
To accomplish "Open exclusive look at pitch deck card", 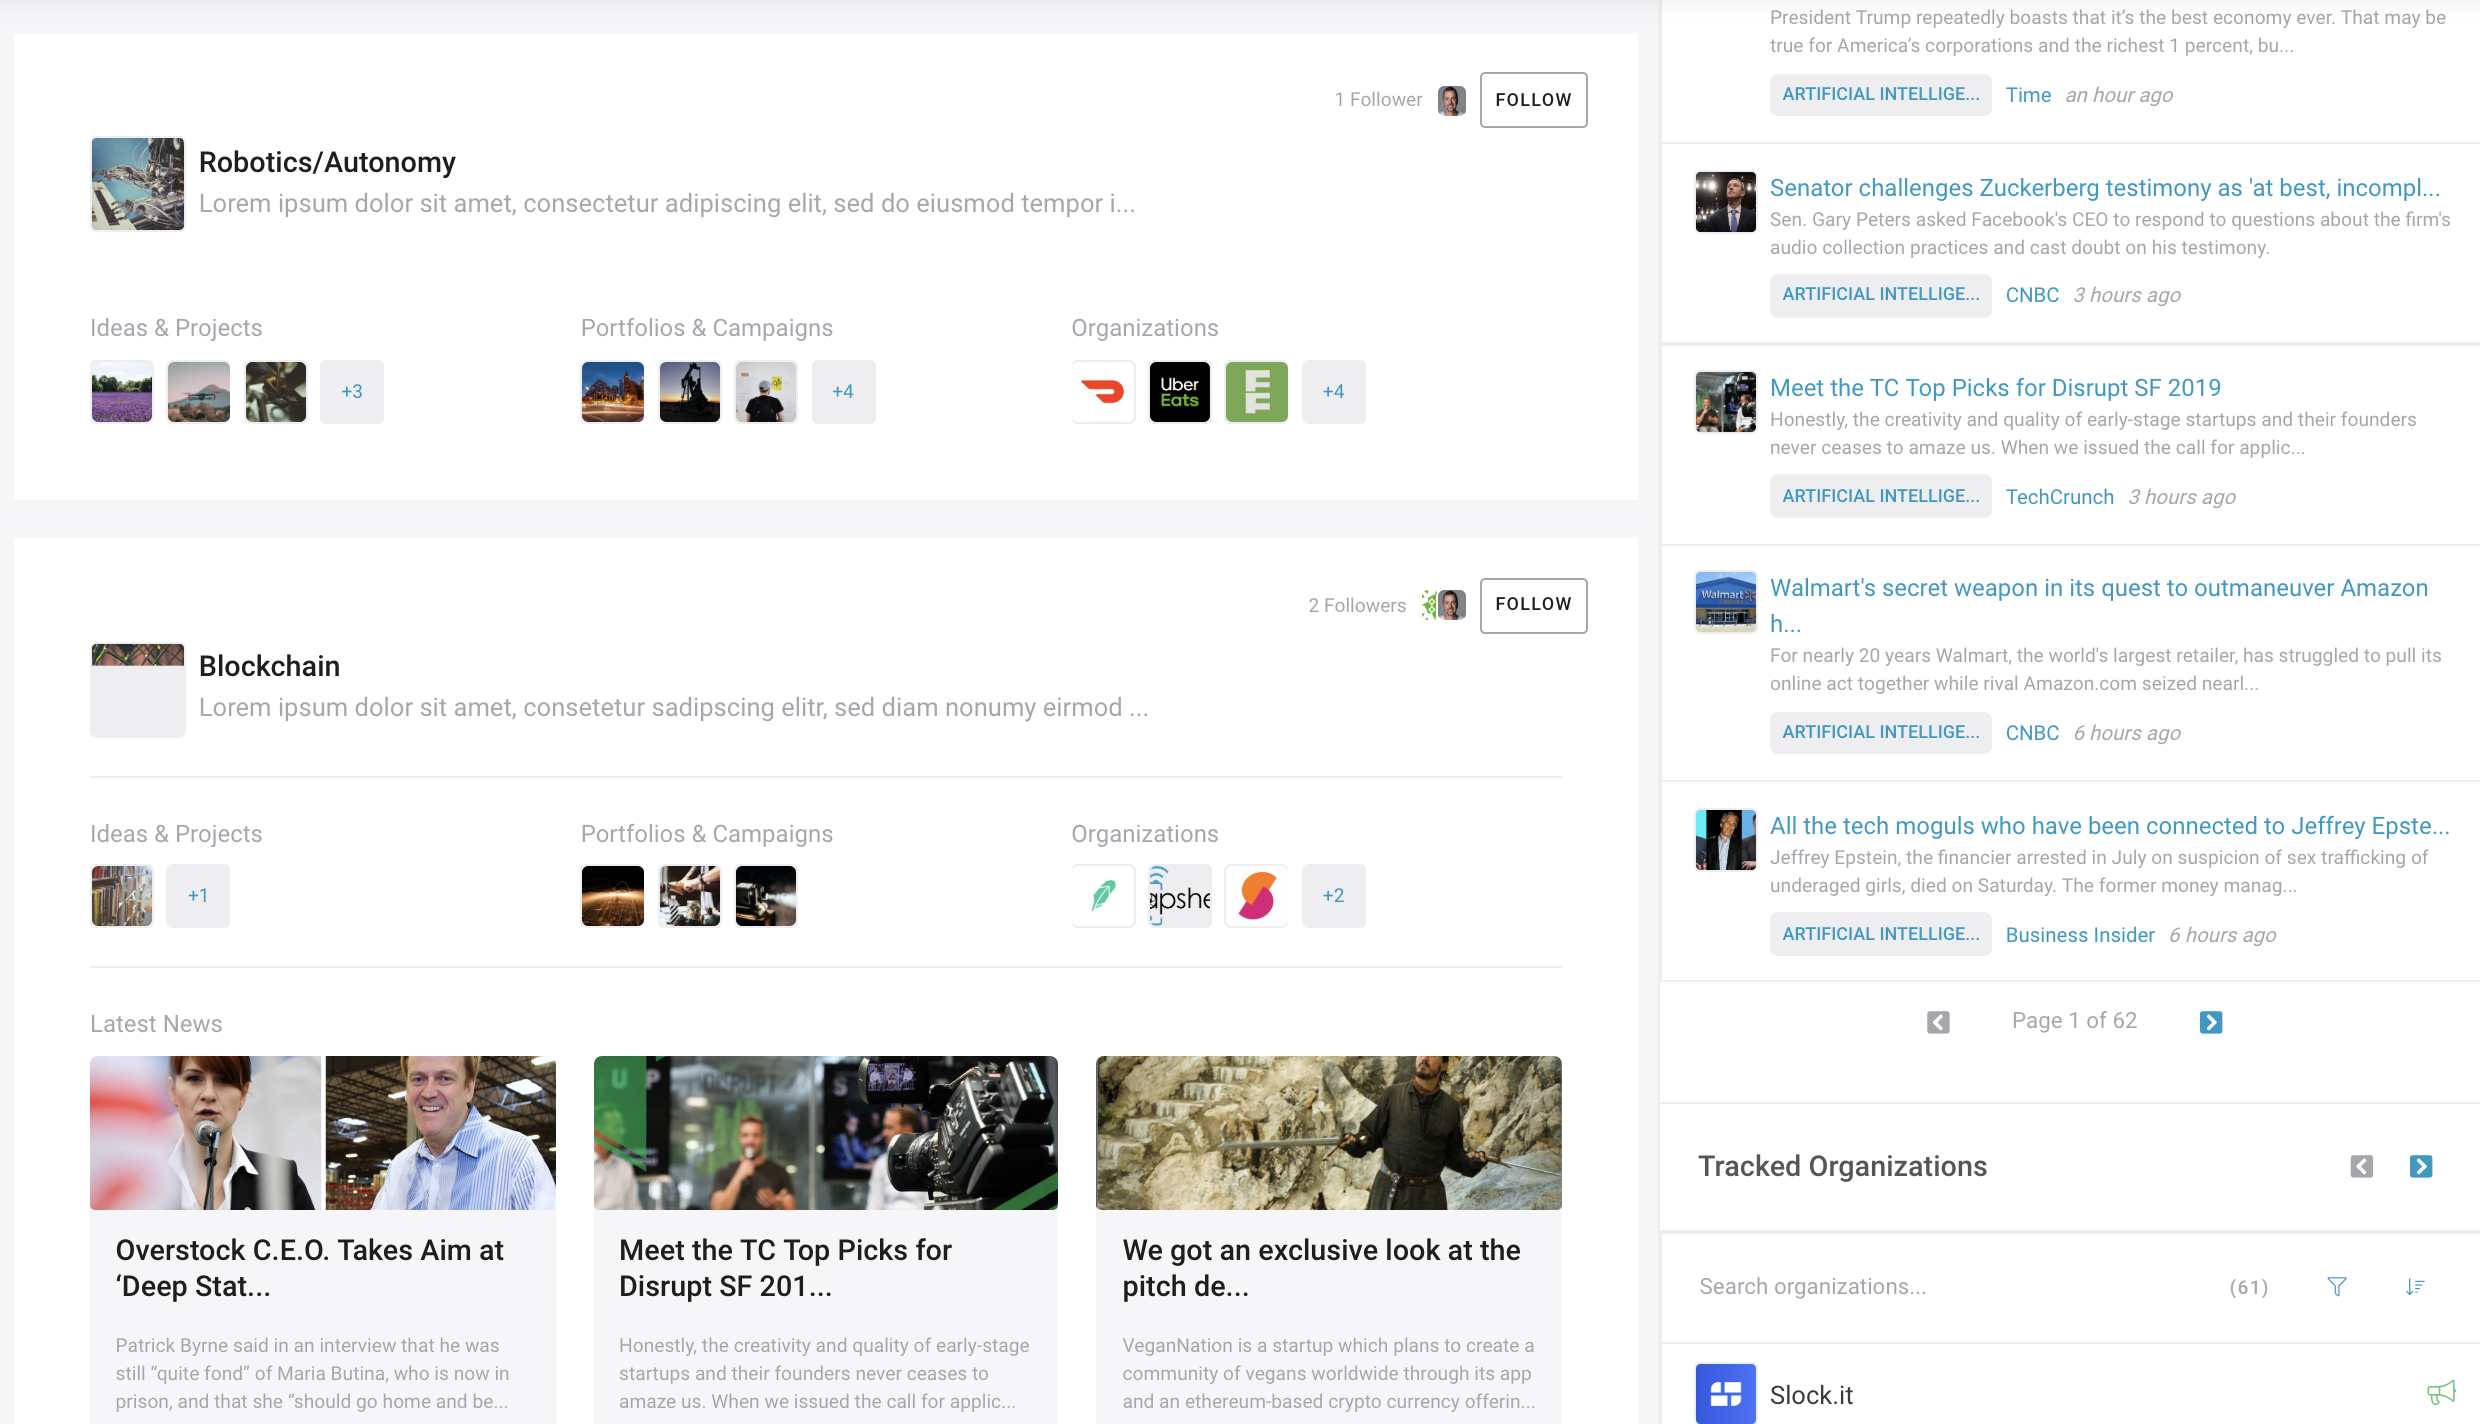I will tap(1329, 1240).
